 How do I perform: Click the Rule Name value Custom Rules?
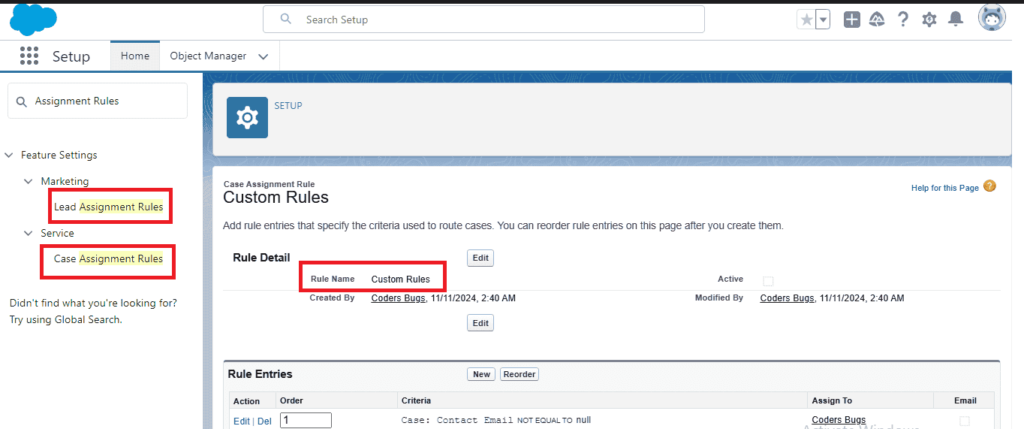click(400, 279)
